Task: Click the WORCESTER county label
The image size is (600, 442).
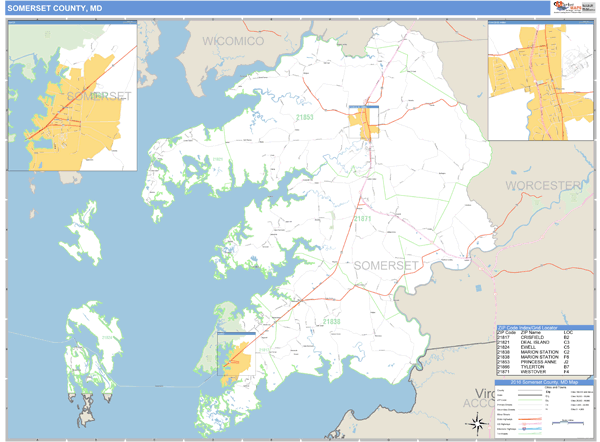Action: click(543, 185)
